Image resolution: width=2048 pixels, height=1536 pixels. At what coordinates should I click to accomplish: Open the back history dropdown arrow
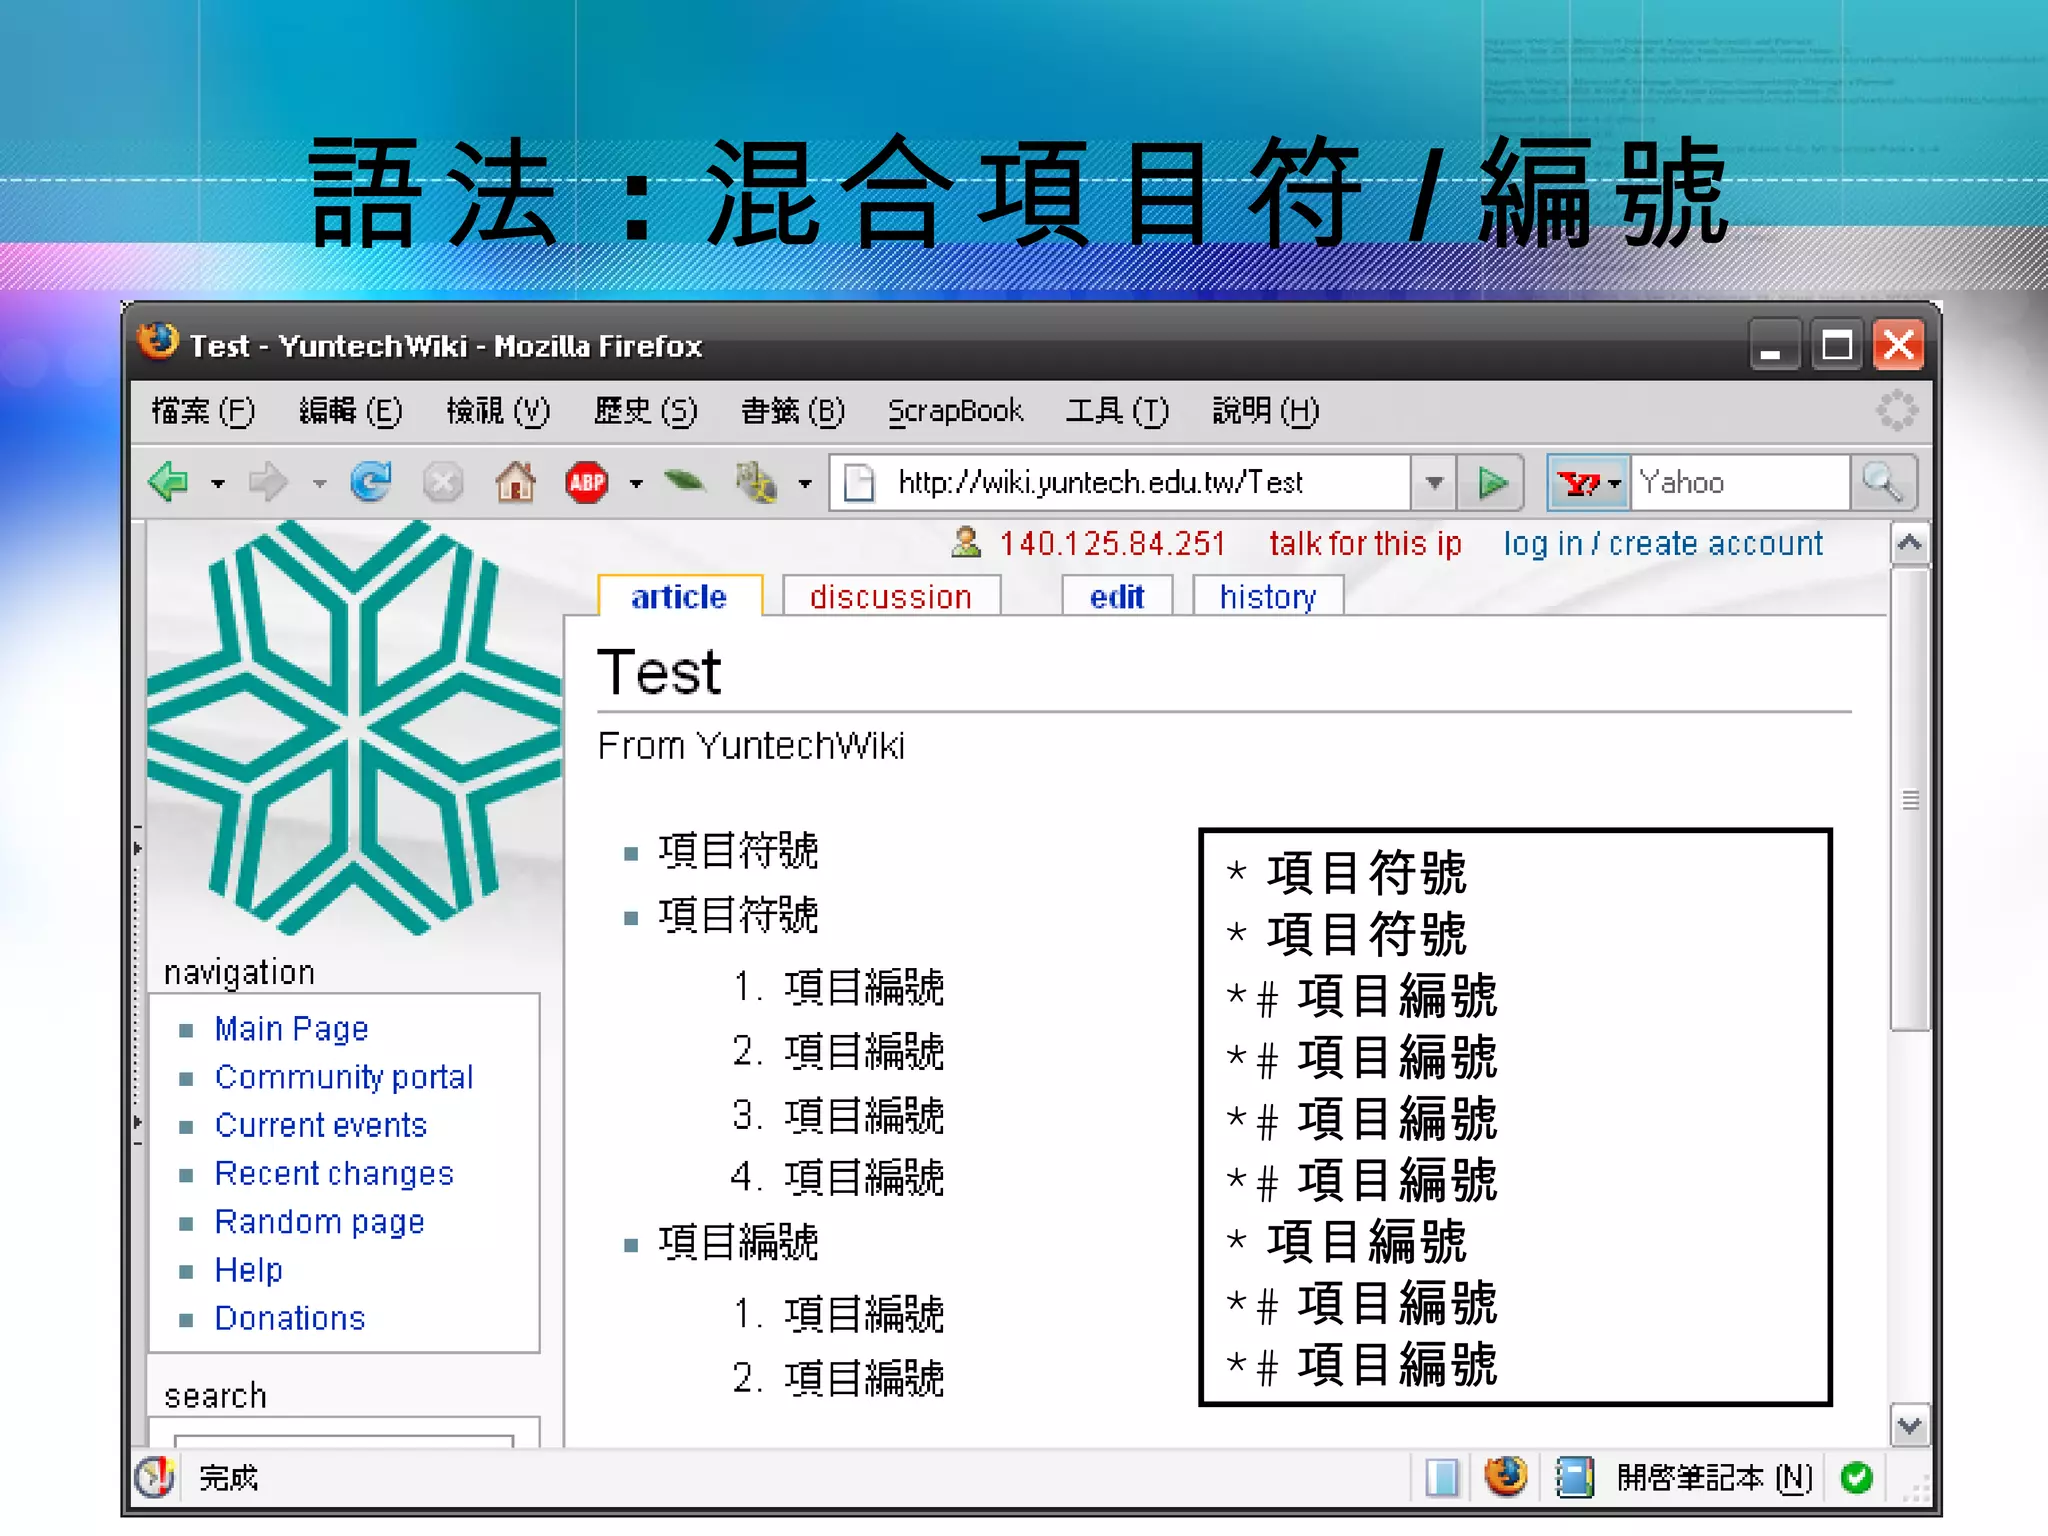tap(218, 484)
